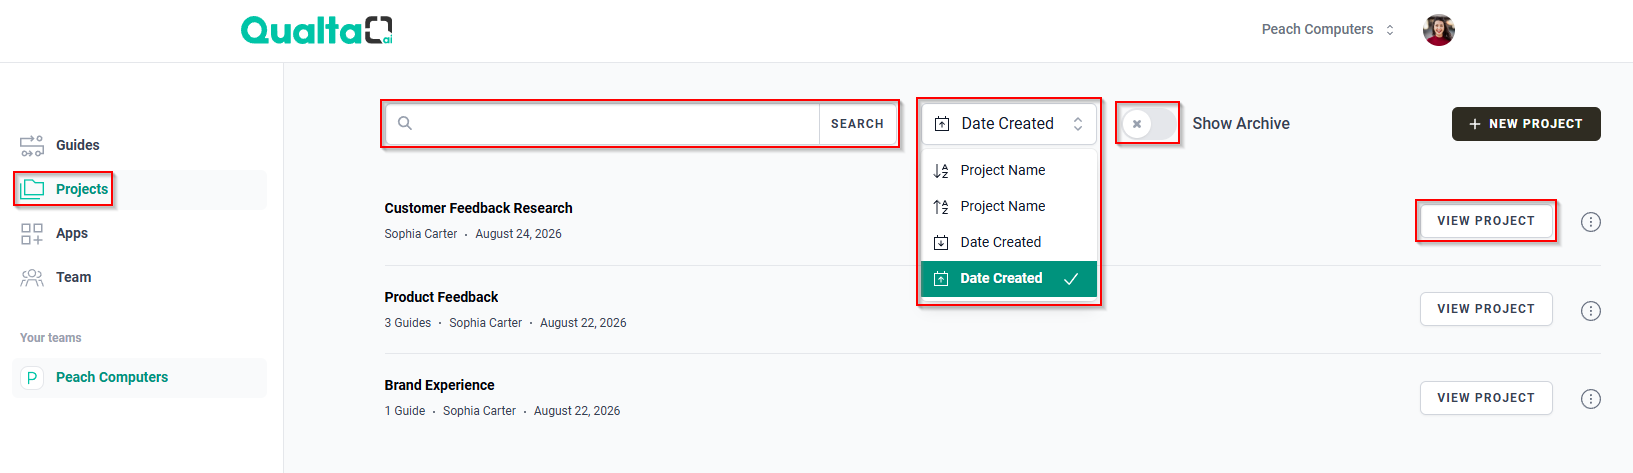Click the Team people icon
The height and width of the screenshot is (473, 1633).
[x=32, y=278]
